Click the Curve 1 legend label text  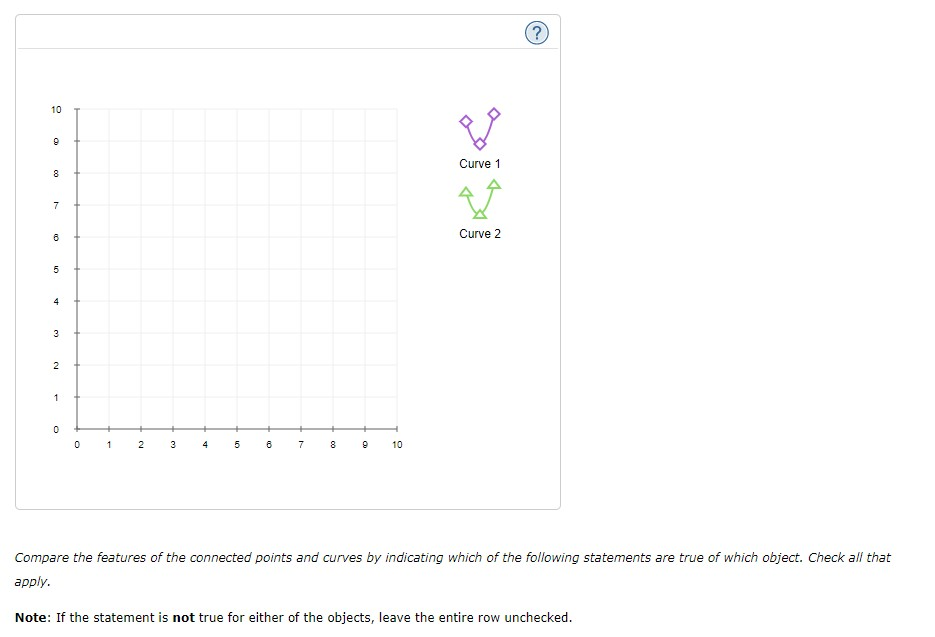pyautogui.click(x=478, y=163)
